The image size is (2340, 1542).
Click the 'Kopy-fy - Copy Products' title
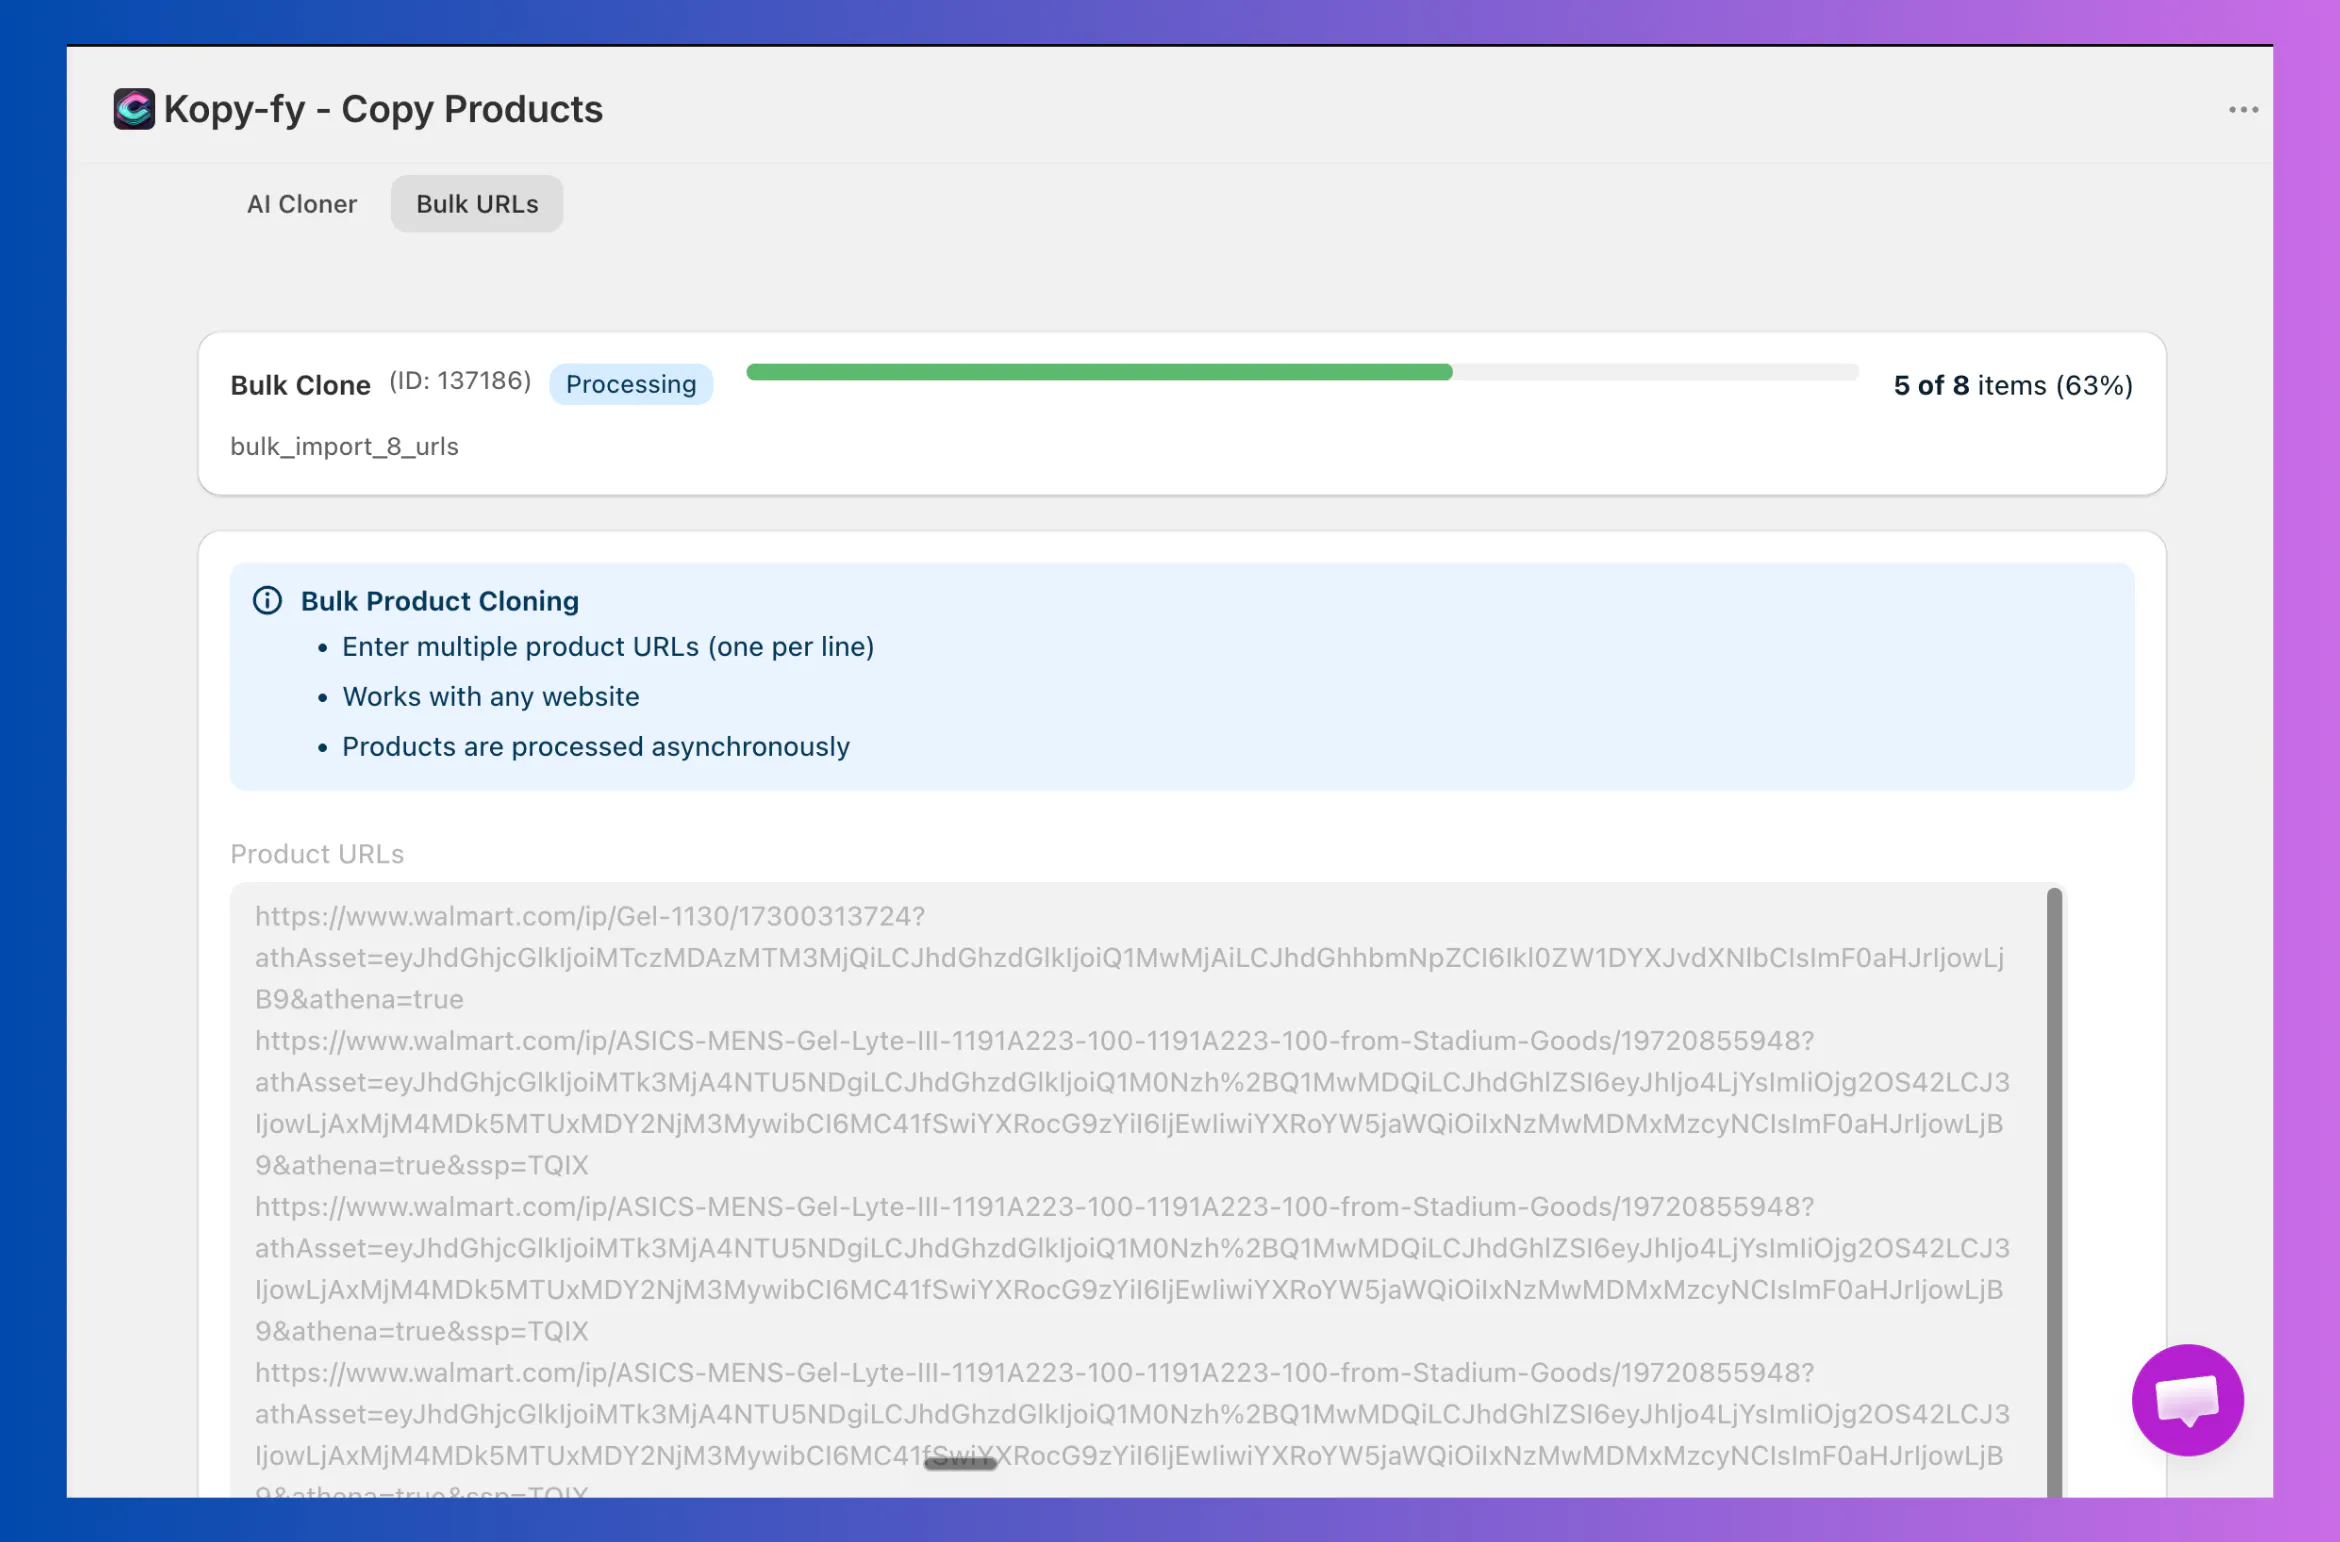[x=383, y=109]
